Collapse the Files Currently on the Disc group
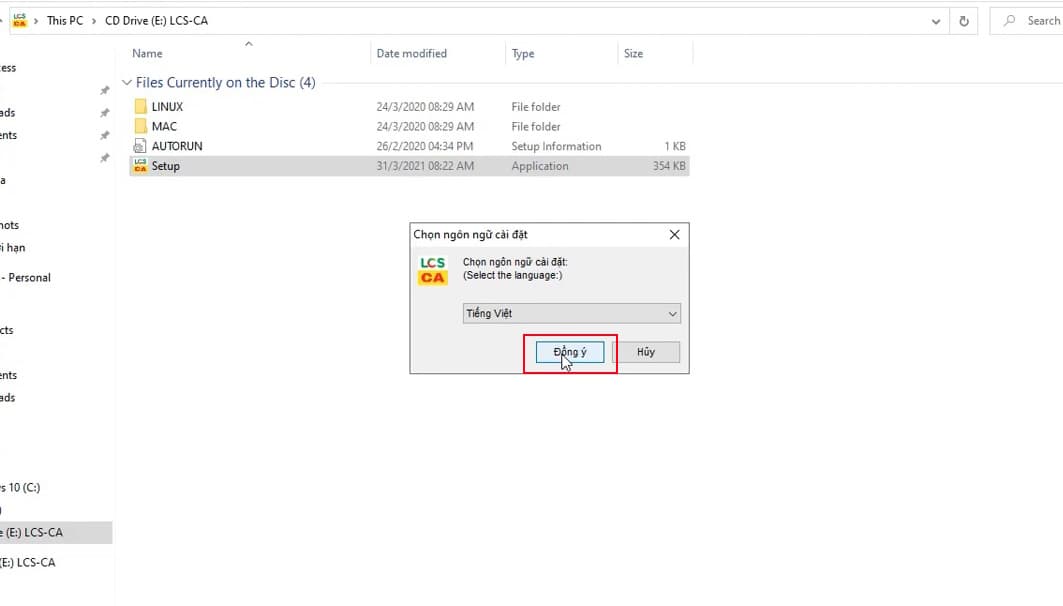This screenshot has width=1063, height=606. (x=126, y=83)
